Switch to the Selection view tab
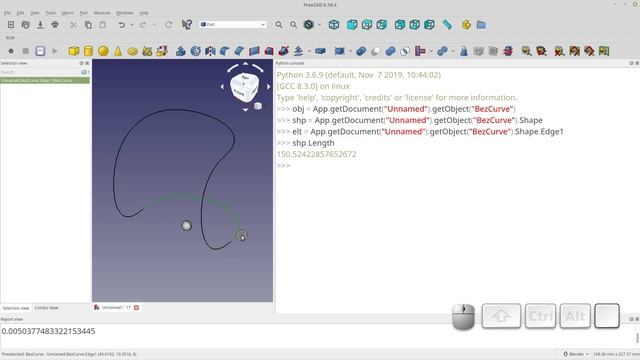 16,308
